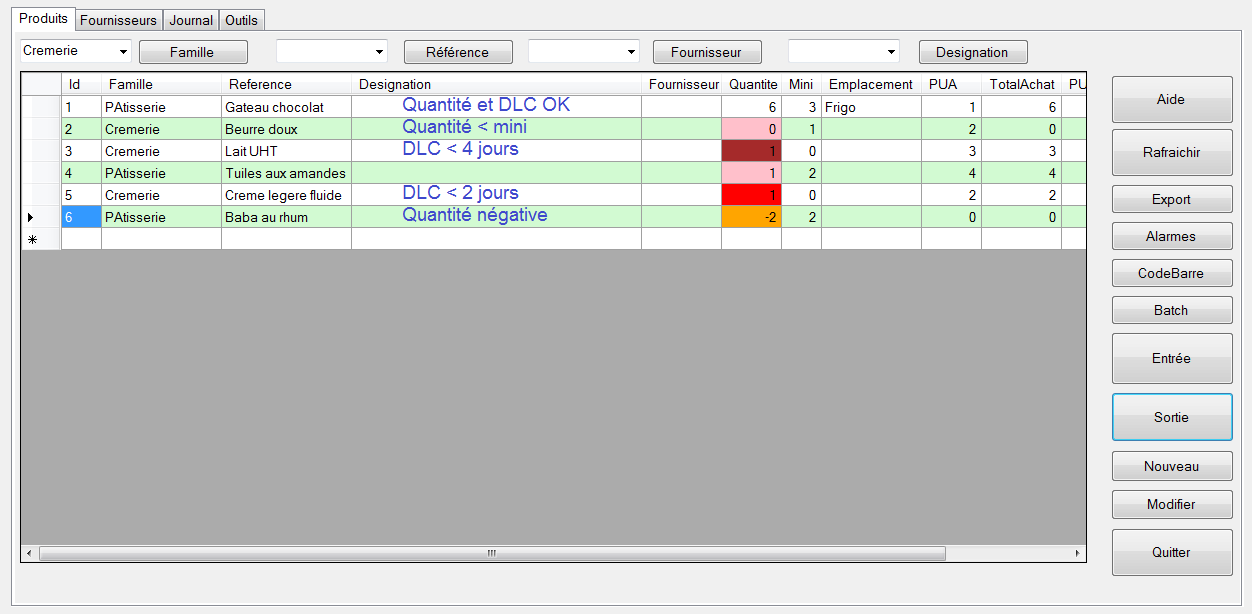Click the Emplacement column header
Image resolution: width=1252 pixels, height=614 pixels.
871,84
